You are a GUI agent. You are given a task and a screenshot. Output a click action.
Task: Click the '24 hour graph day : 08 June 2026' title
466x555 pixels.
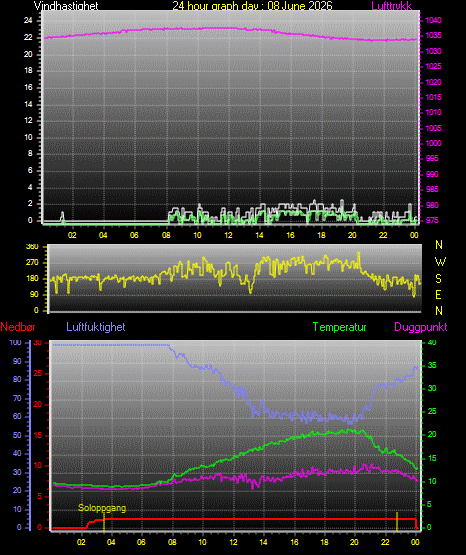point(252,6)
